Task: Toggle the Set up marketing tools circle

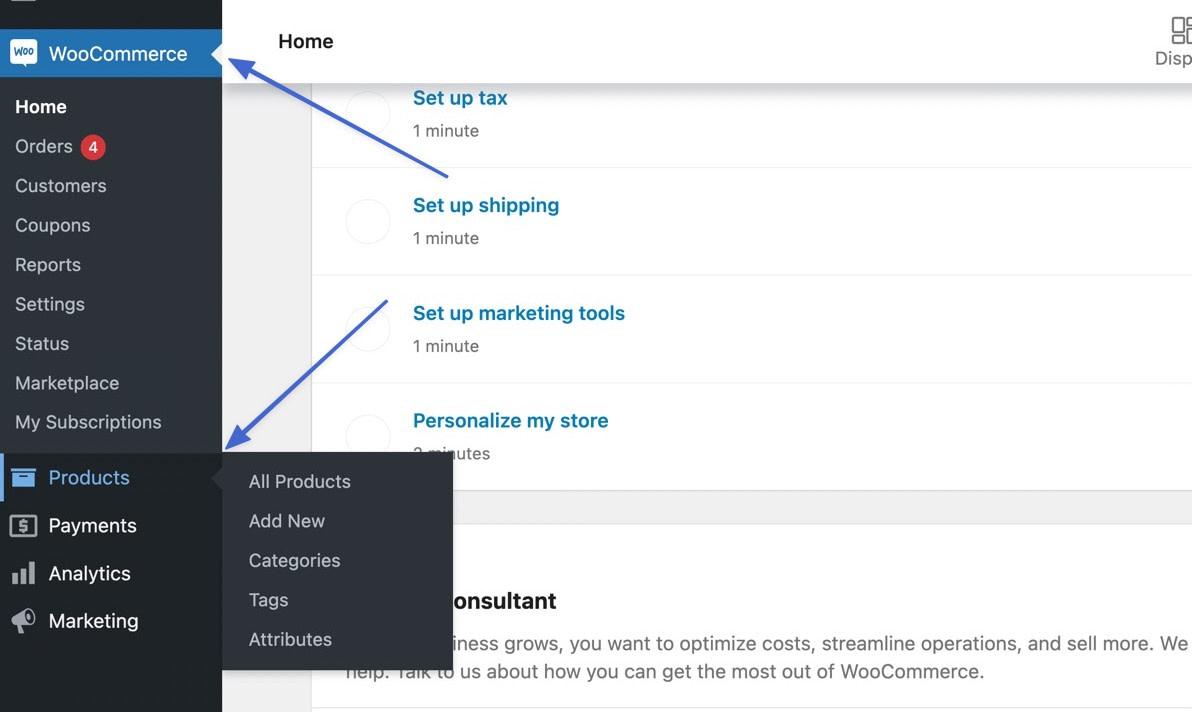Action: (x=368, y=329)
